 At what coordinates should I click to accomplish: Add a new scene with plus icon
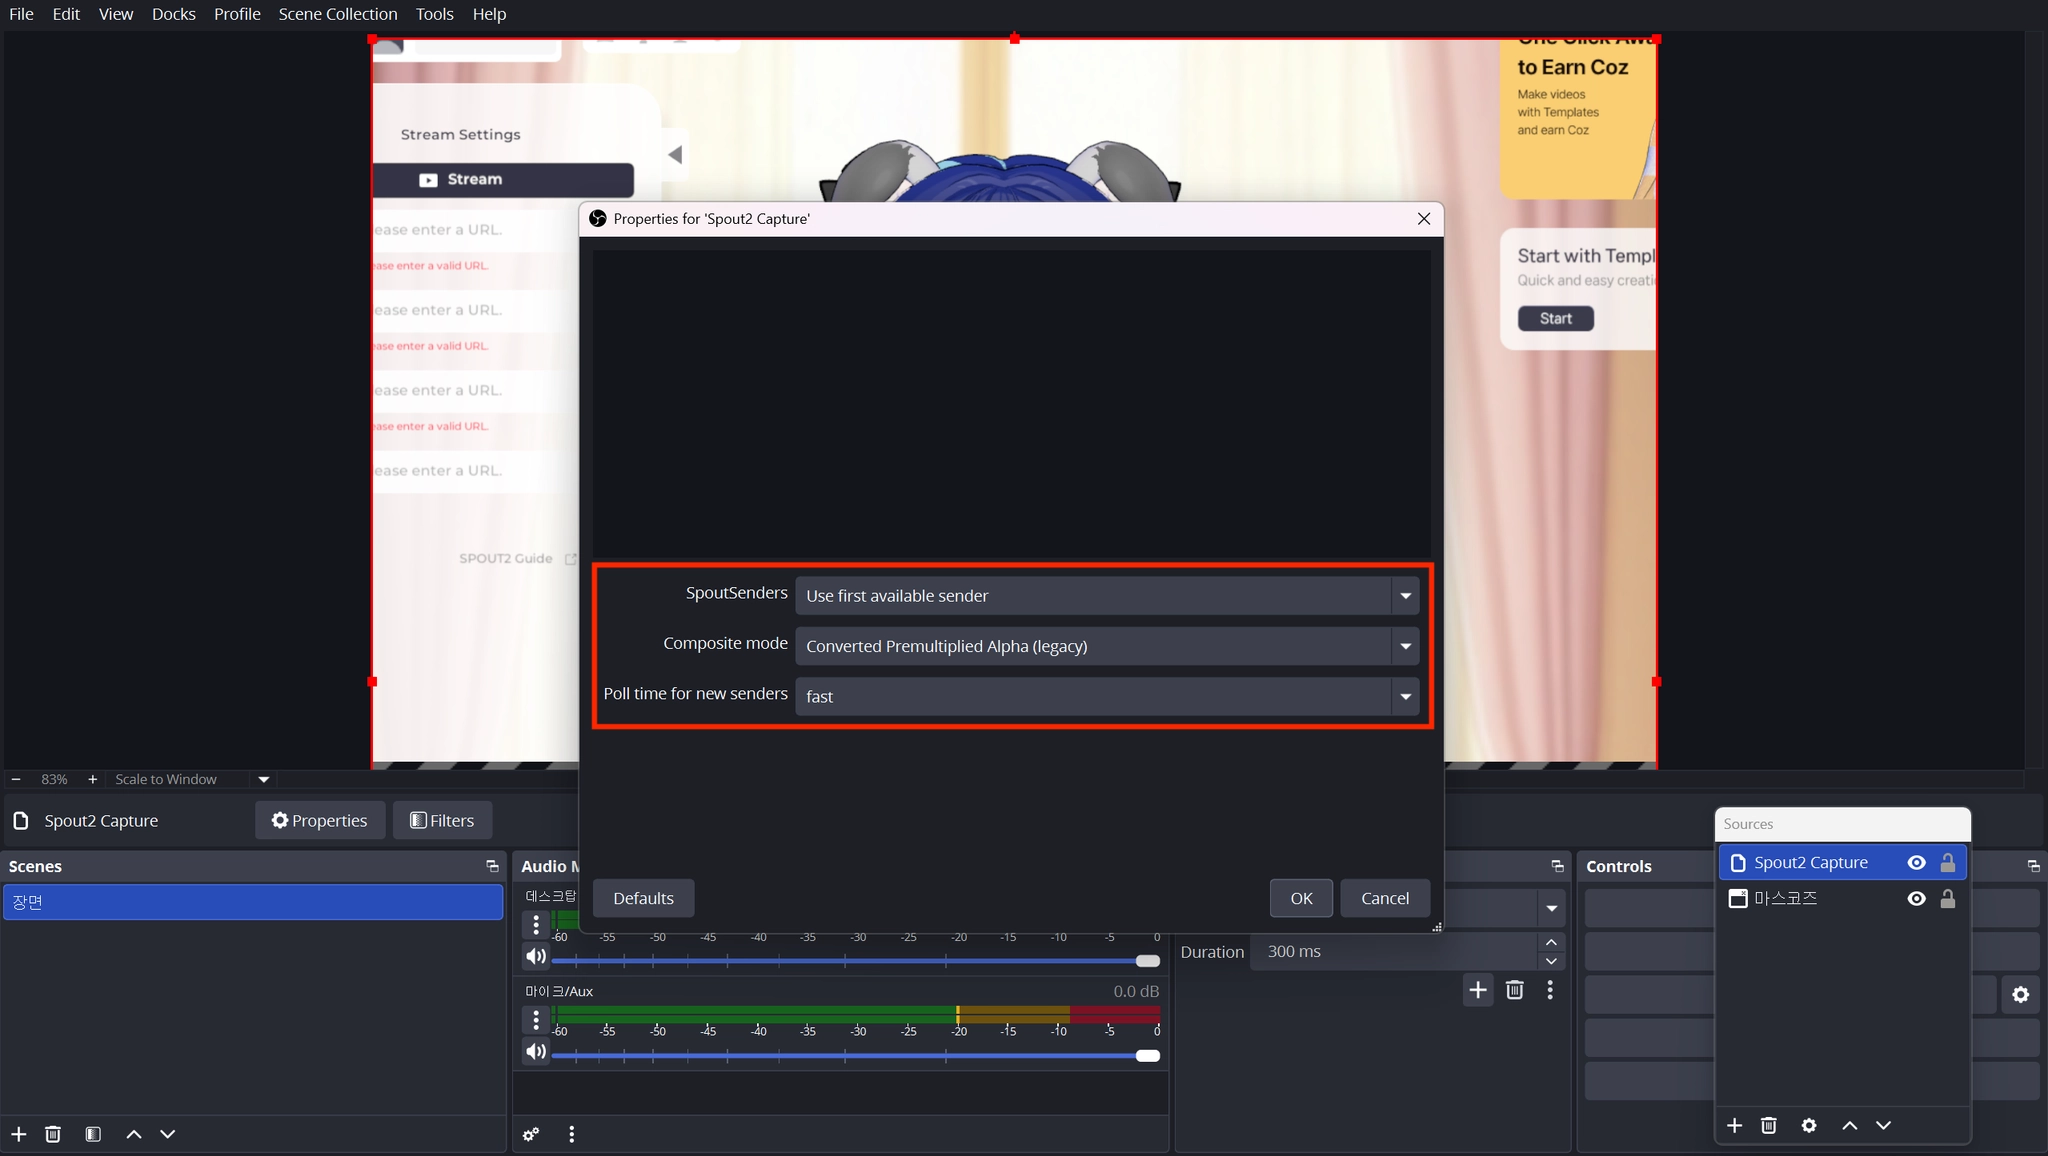tap(18, 1134)
